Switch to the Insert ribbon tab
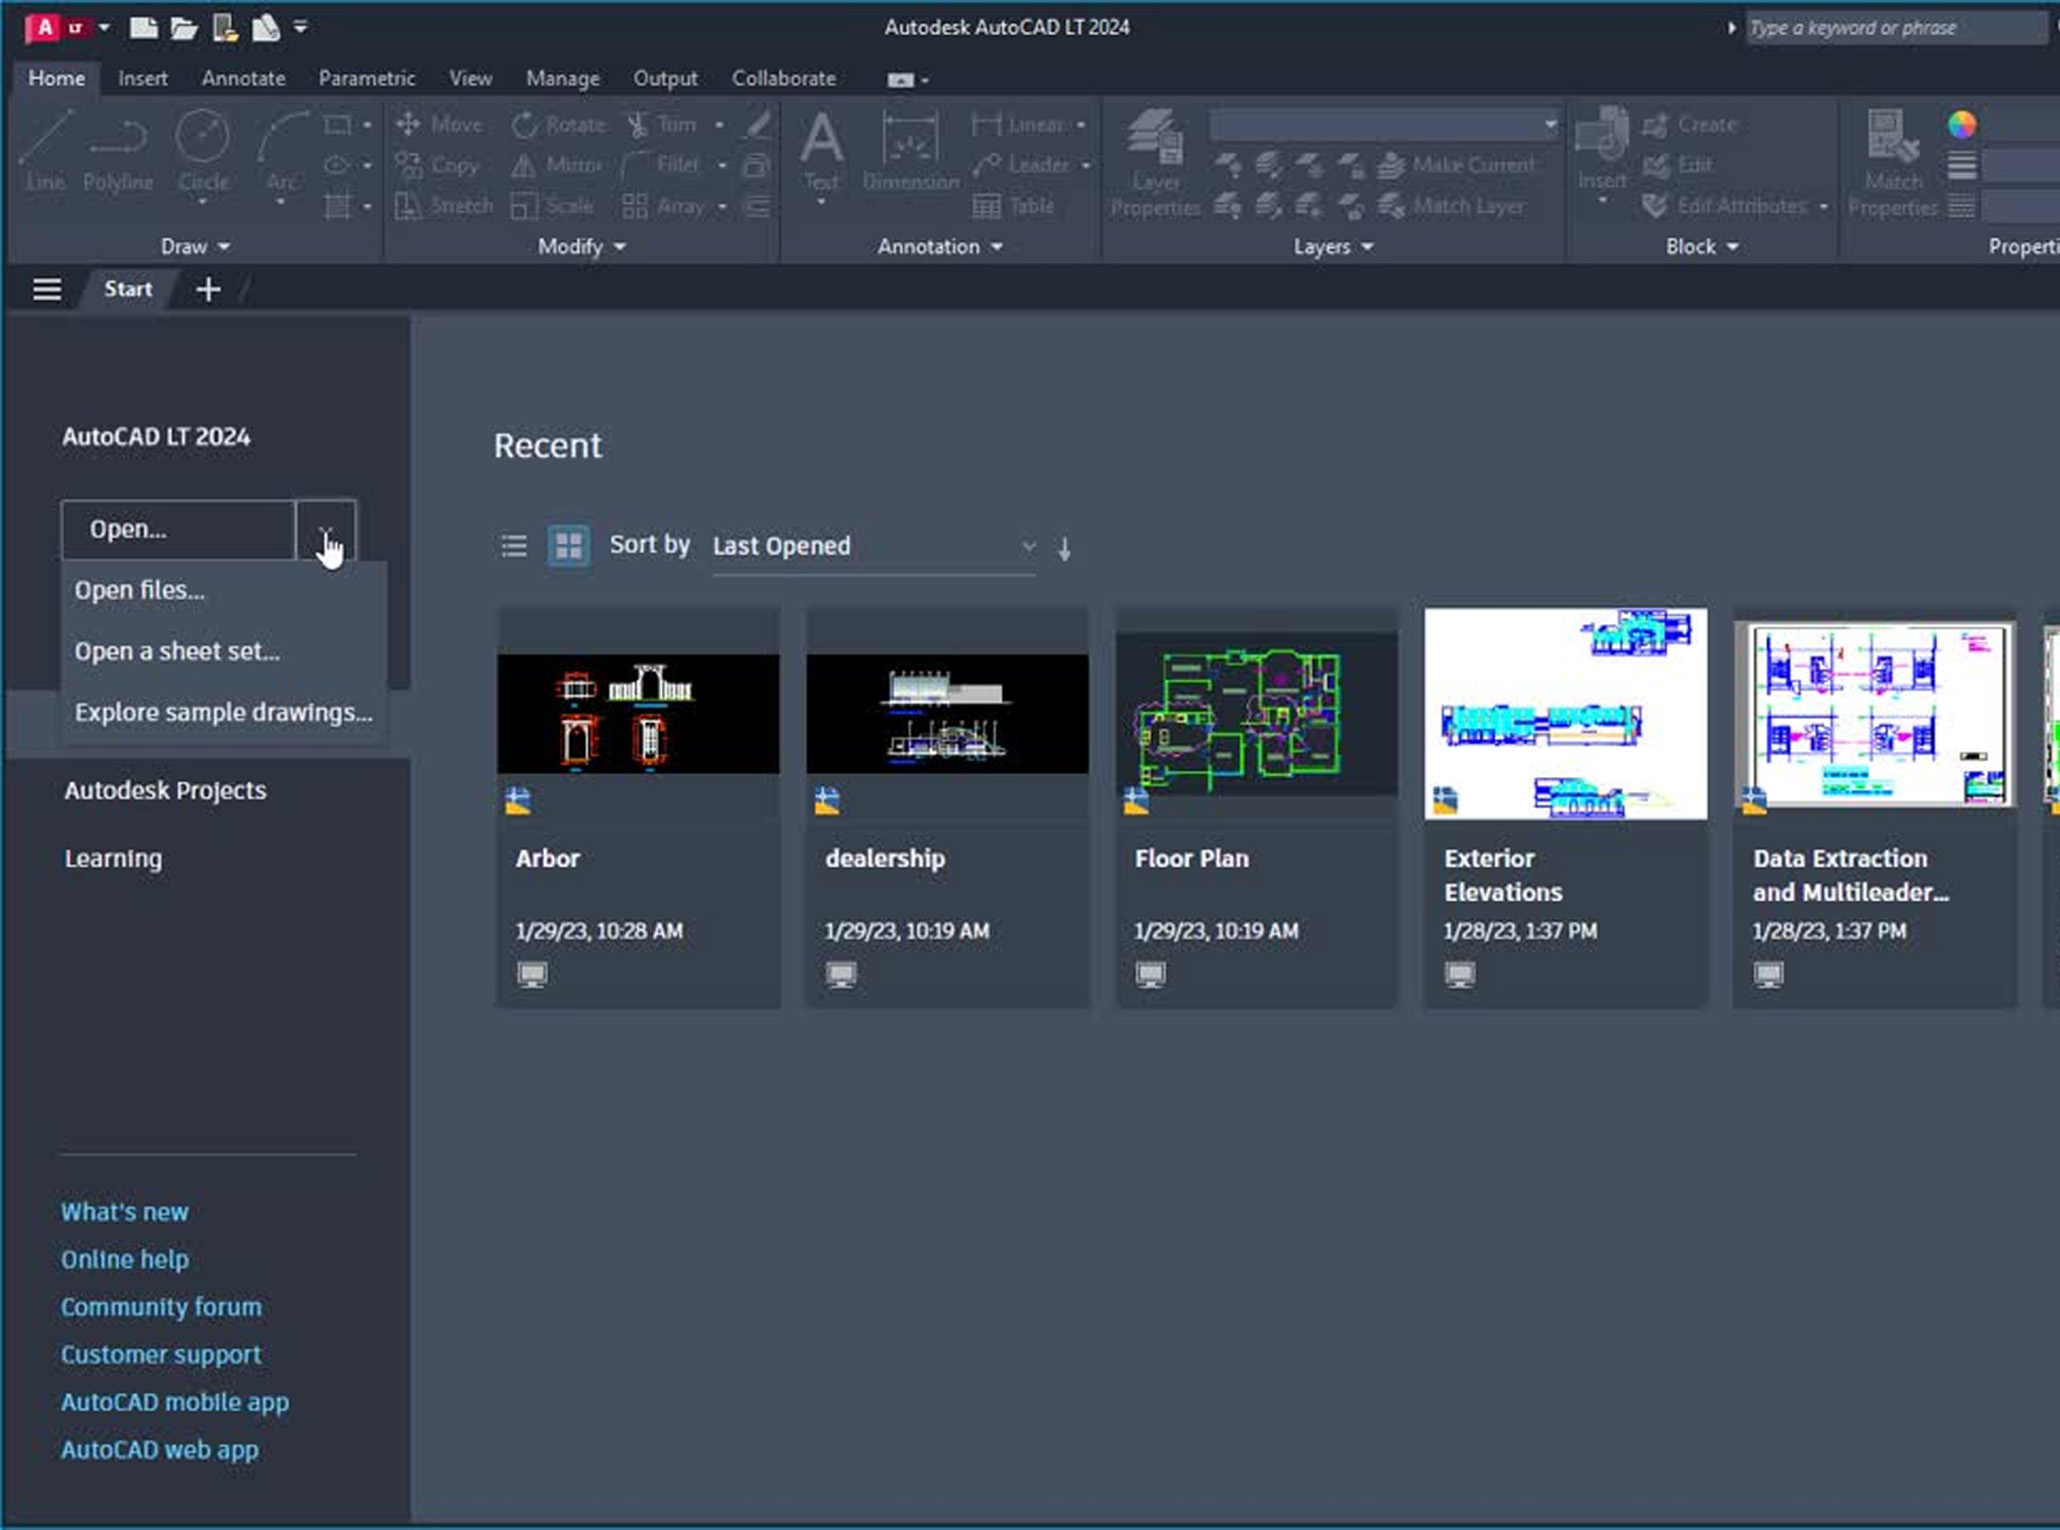Screen dimensions: 2060x1530 point(143,78)
